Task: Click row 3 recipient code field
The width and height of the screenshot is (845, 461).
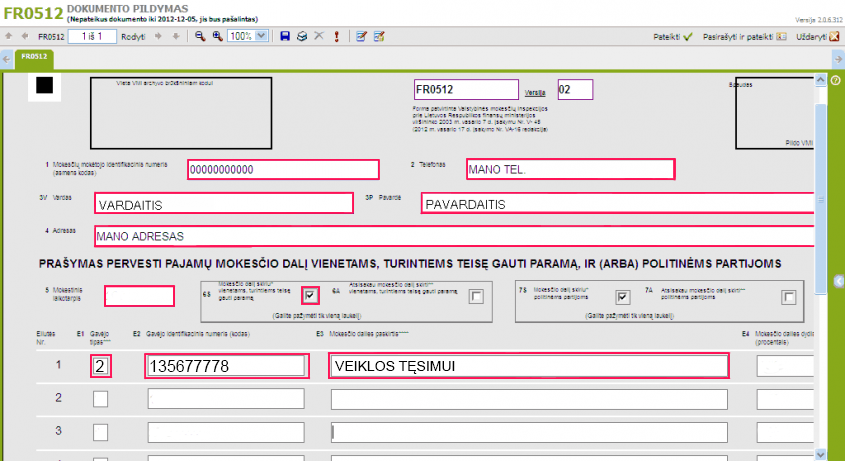Action: (x=226, y=432)
